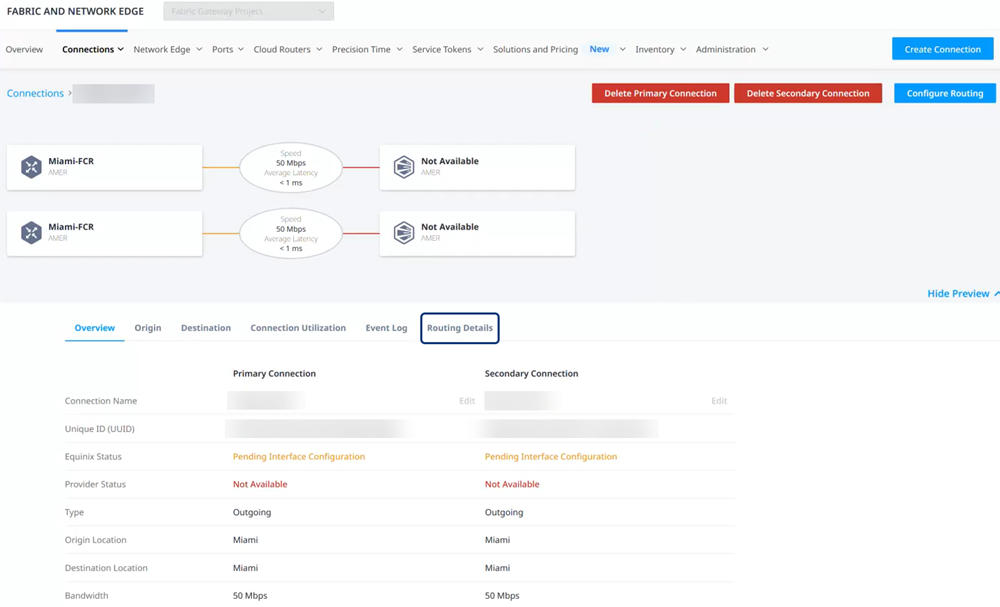Expand the Cloud Routers menu
This screenshot has height=607, width=1000.
tap(288, 49)
